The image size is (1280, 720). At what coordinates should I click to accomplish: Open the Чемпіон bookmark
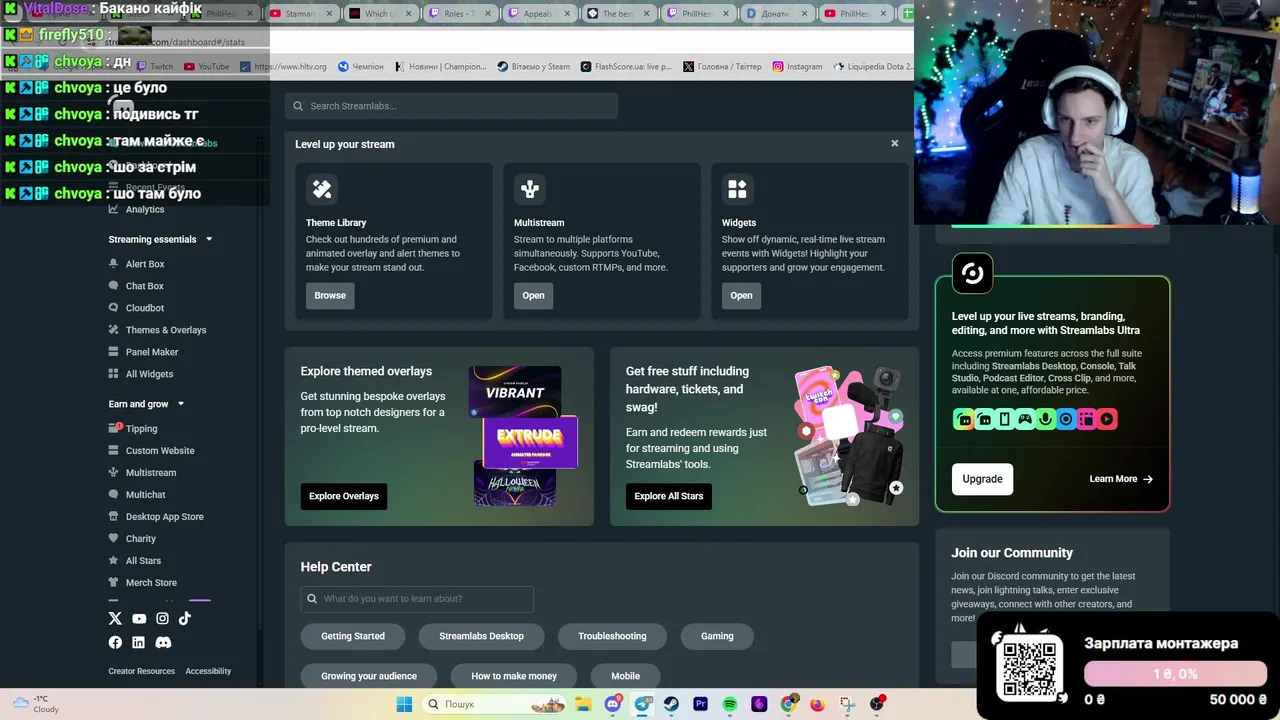click(361, 66)
